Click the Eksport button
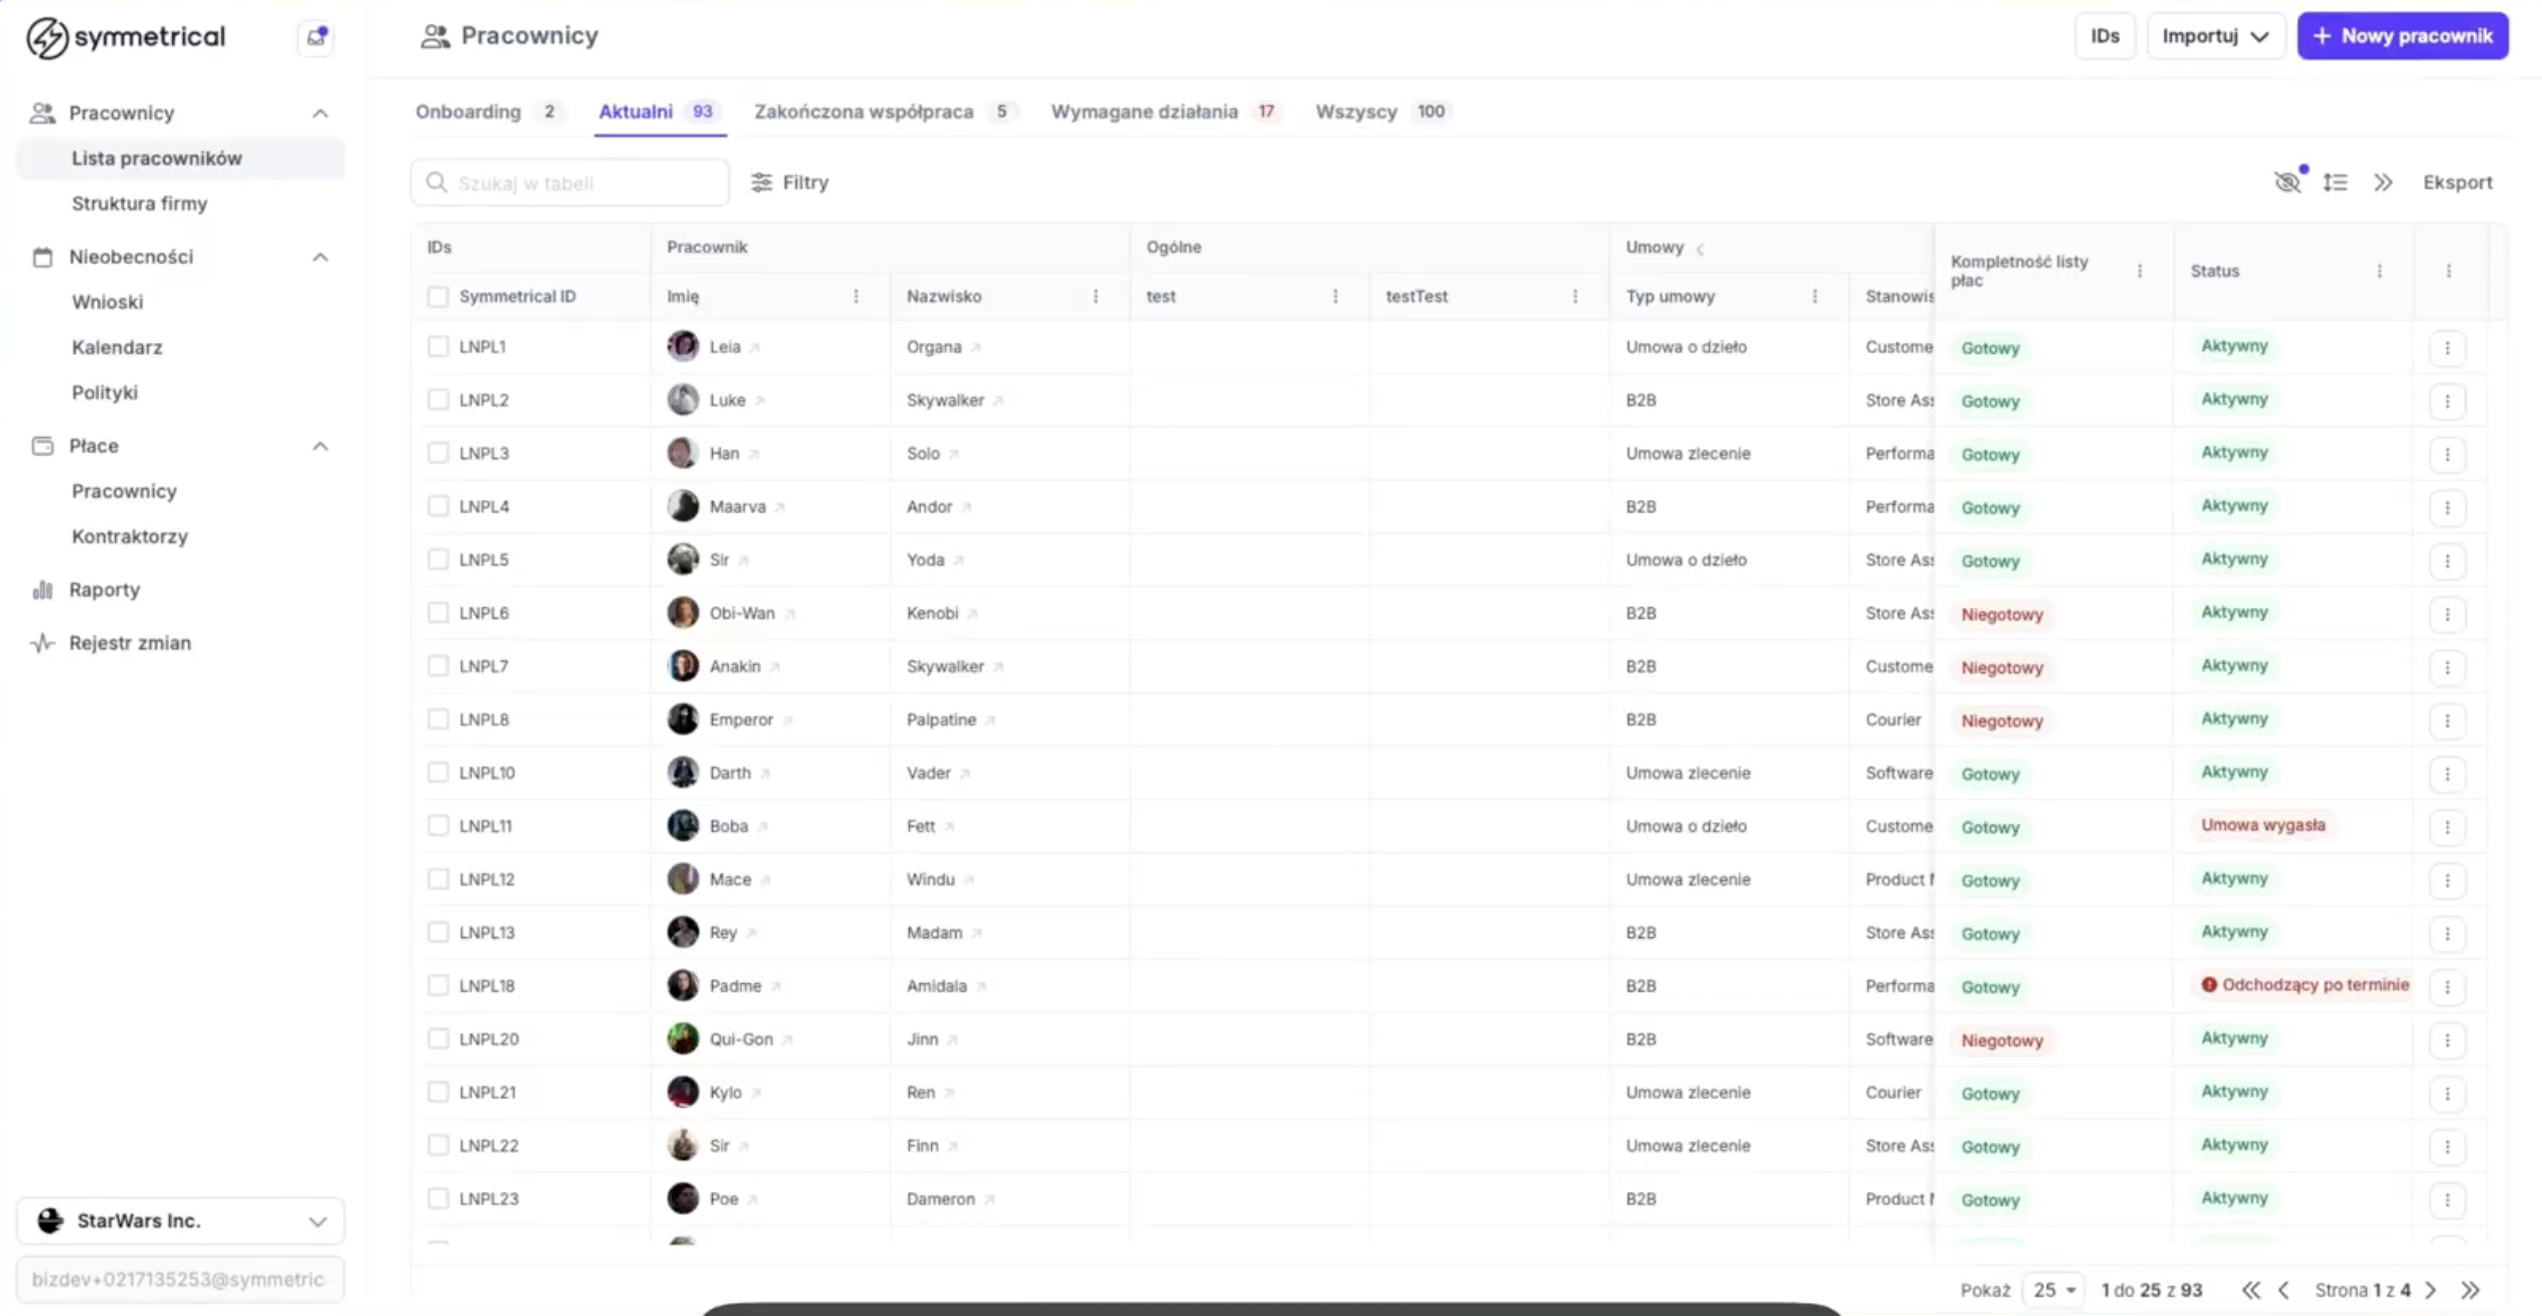 pyautogui.click(x=2457, y=182)
